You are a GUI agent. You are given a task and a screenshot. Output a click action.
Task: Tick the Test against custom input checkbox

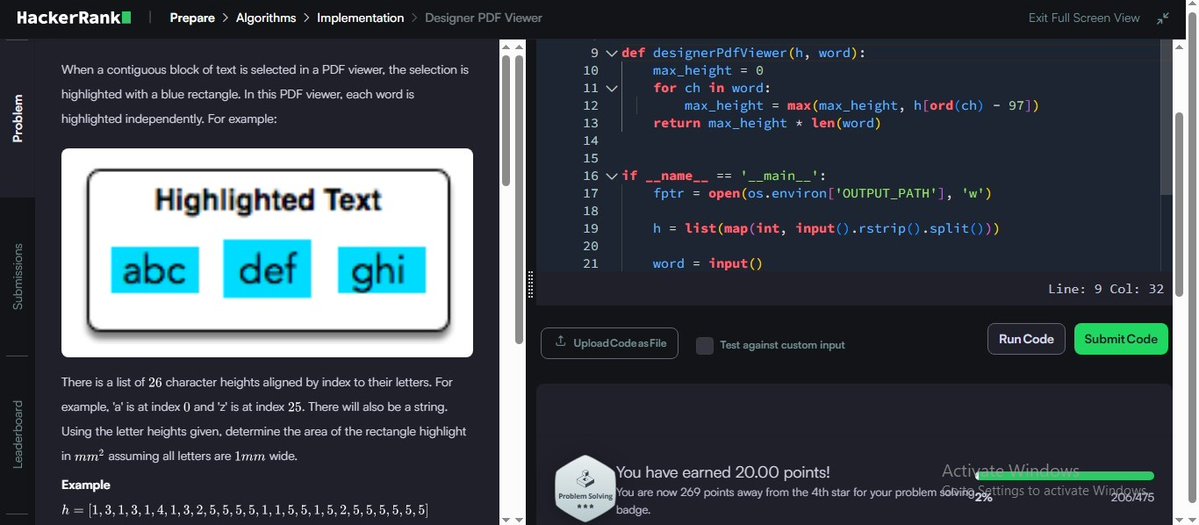click(704, 345)
